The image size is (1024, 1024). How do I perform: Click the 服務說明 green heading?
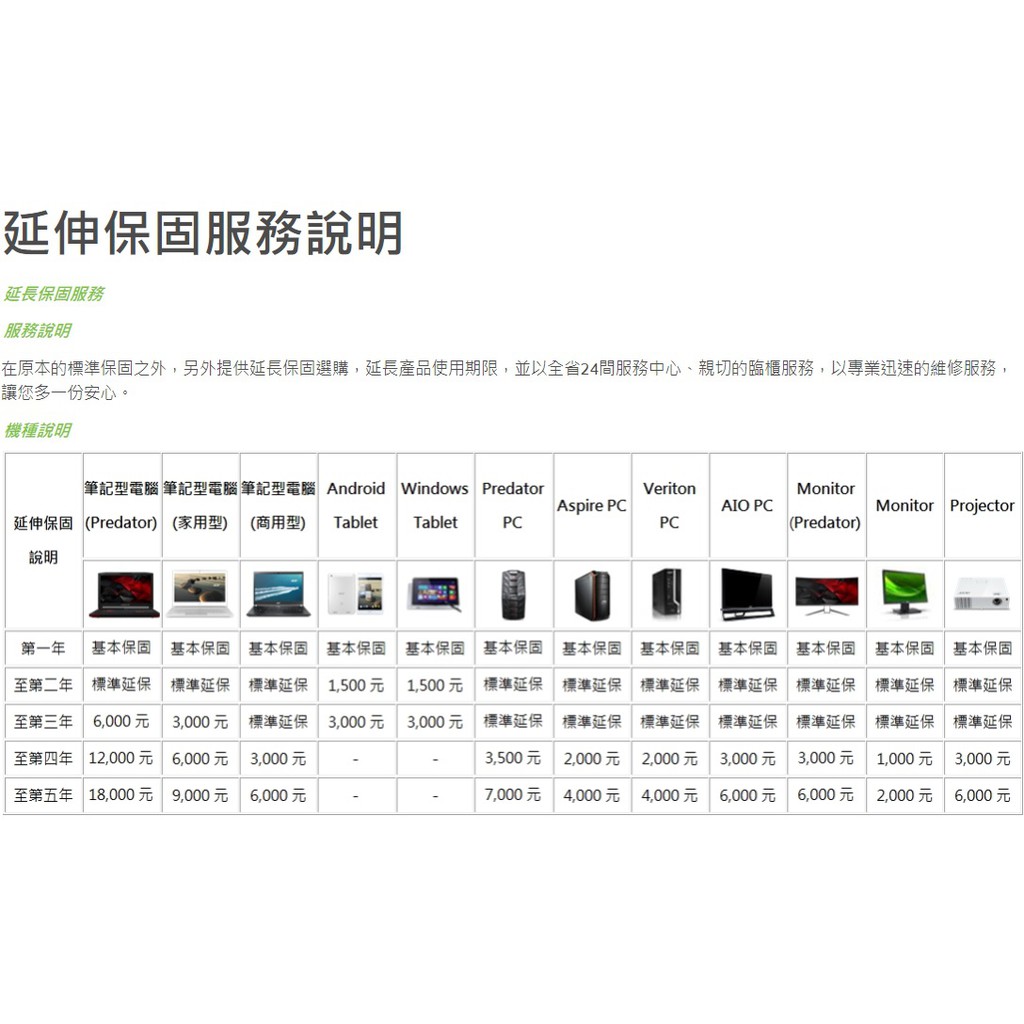click(x=37, y=331)
